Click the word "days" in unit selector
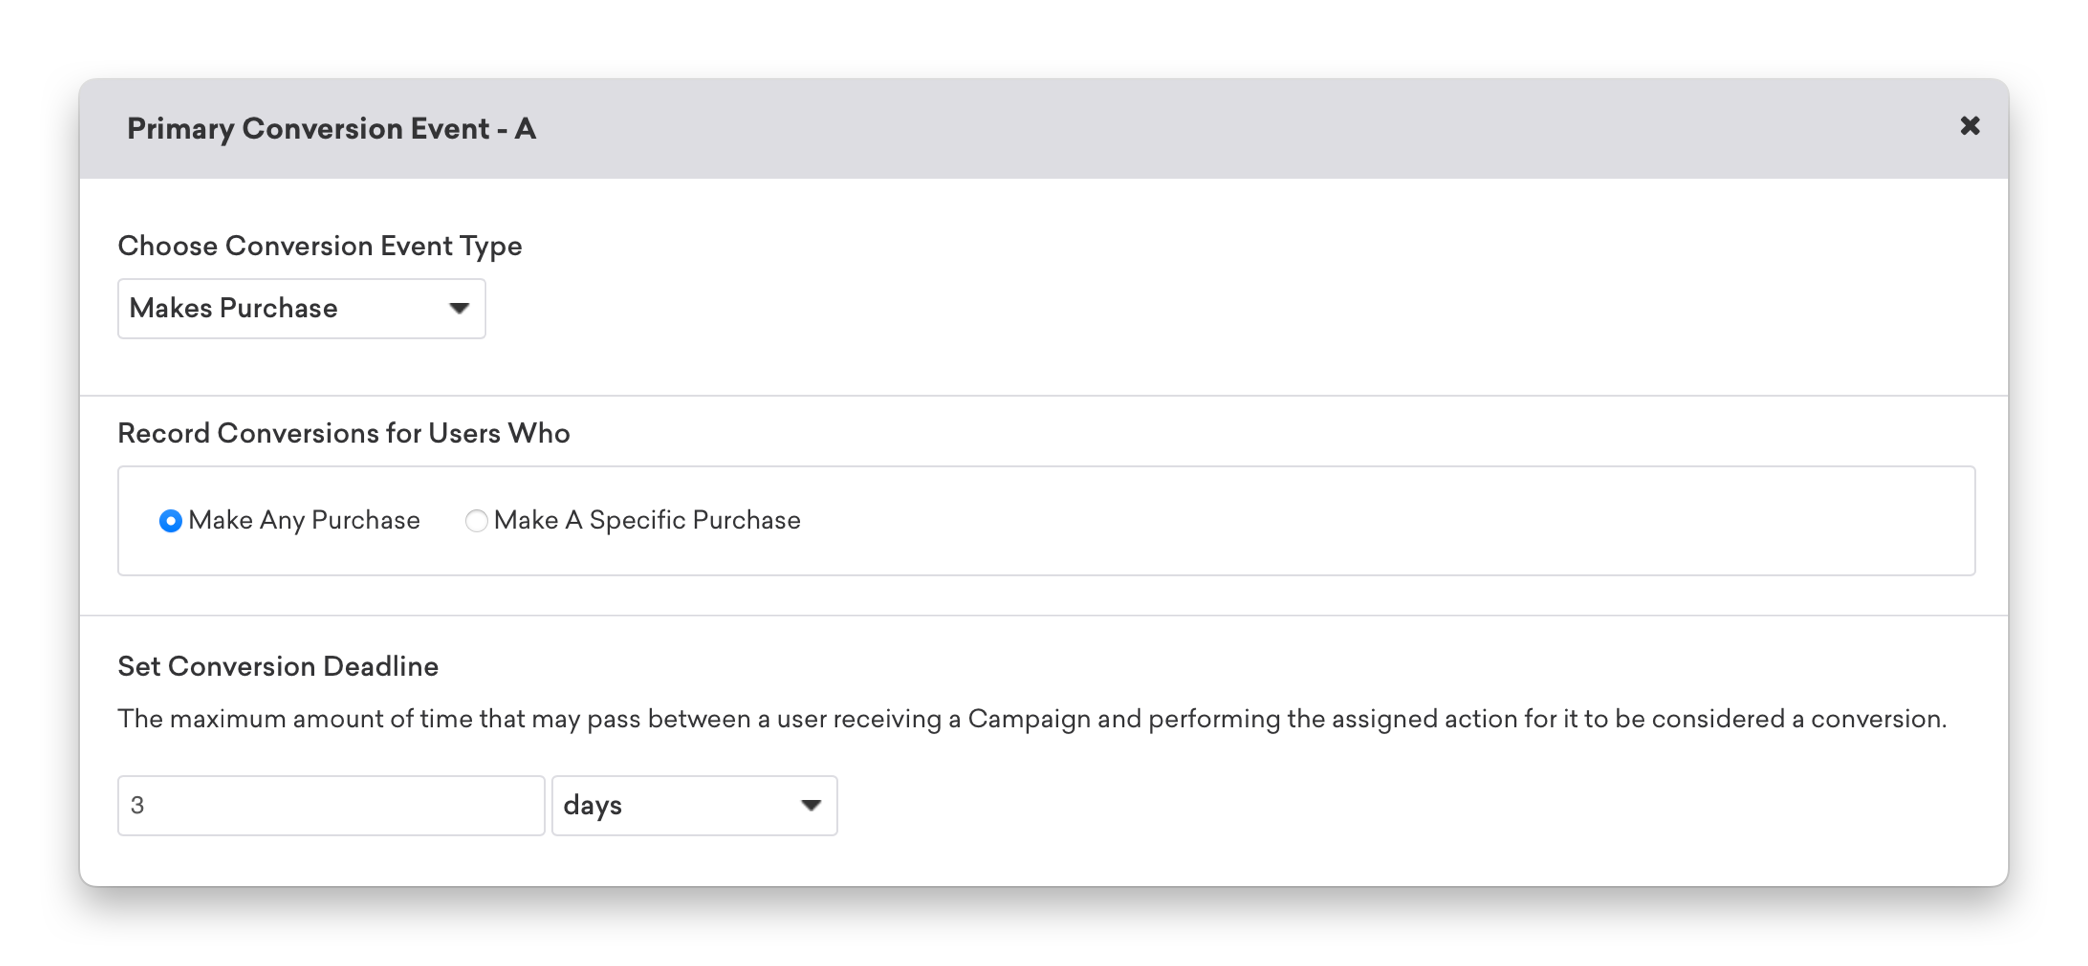The image size is (2088, 966). pos(593,805)
